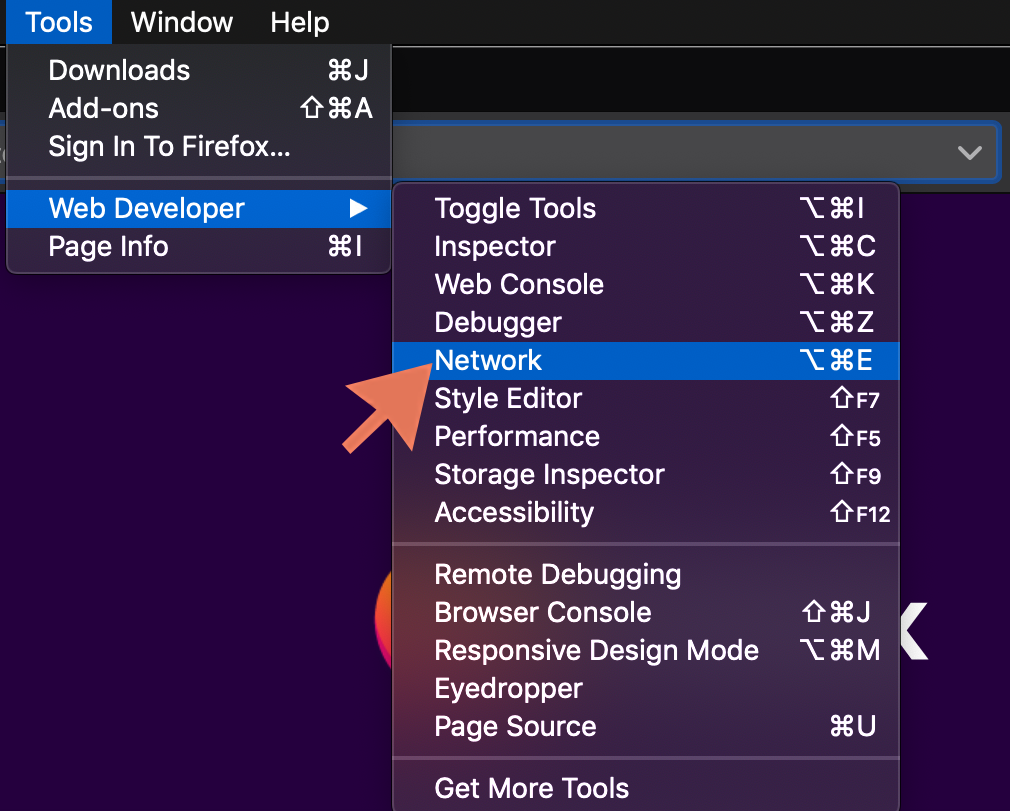Select Downloads from Tools menu

pos(119,71)
